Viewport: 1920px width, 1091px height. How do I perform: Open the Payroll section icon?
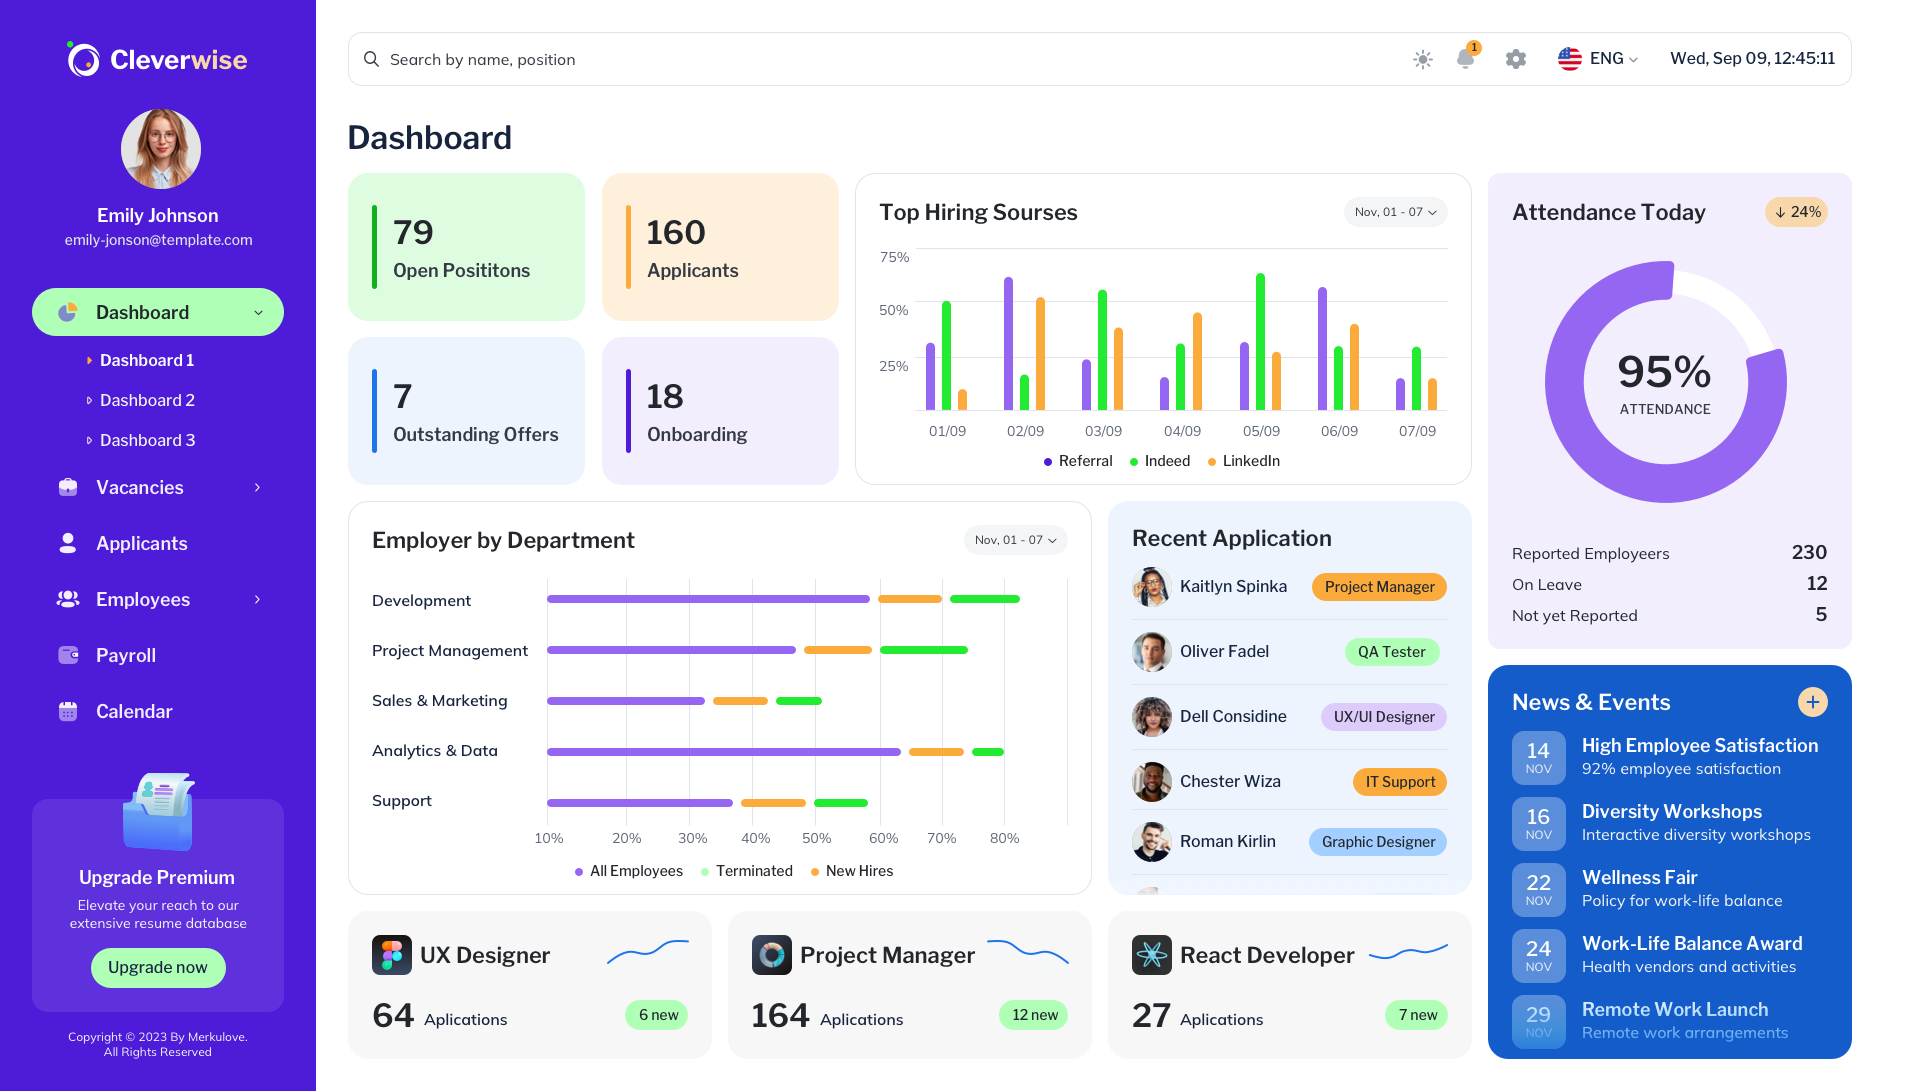(66, 655)
